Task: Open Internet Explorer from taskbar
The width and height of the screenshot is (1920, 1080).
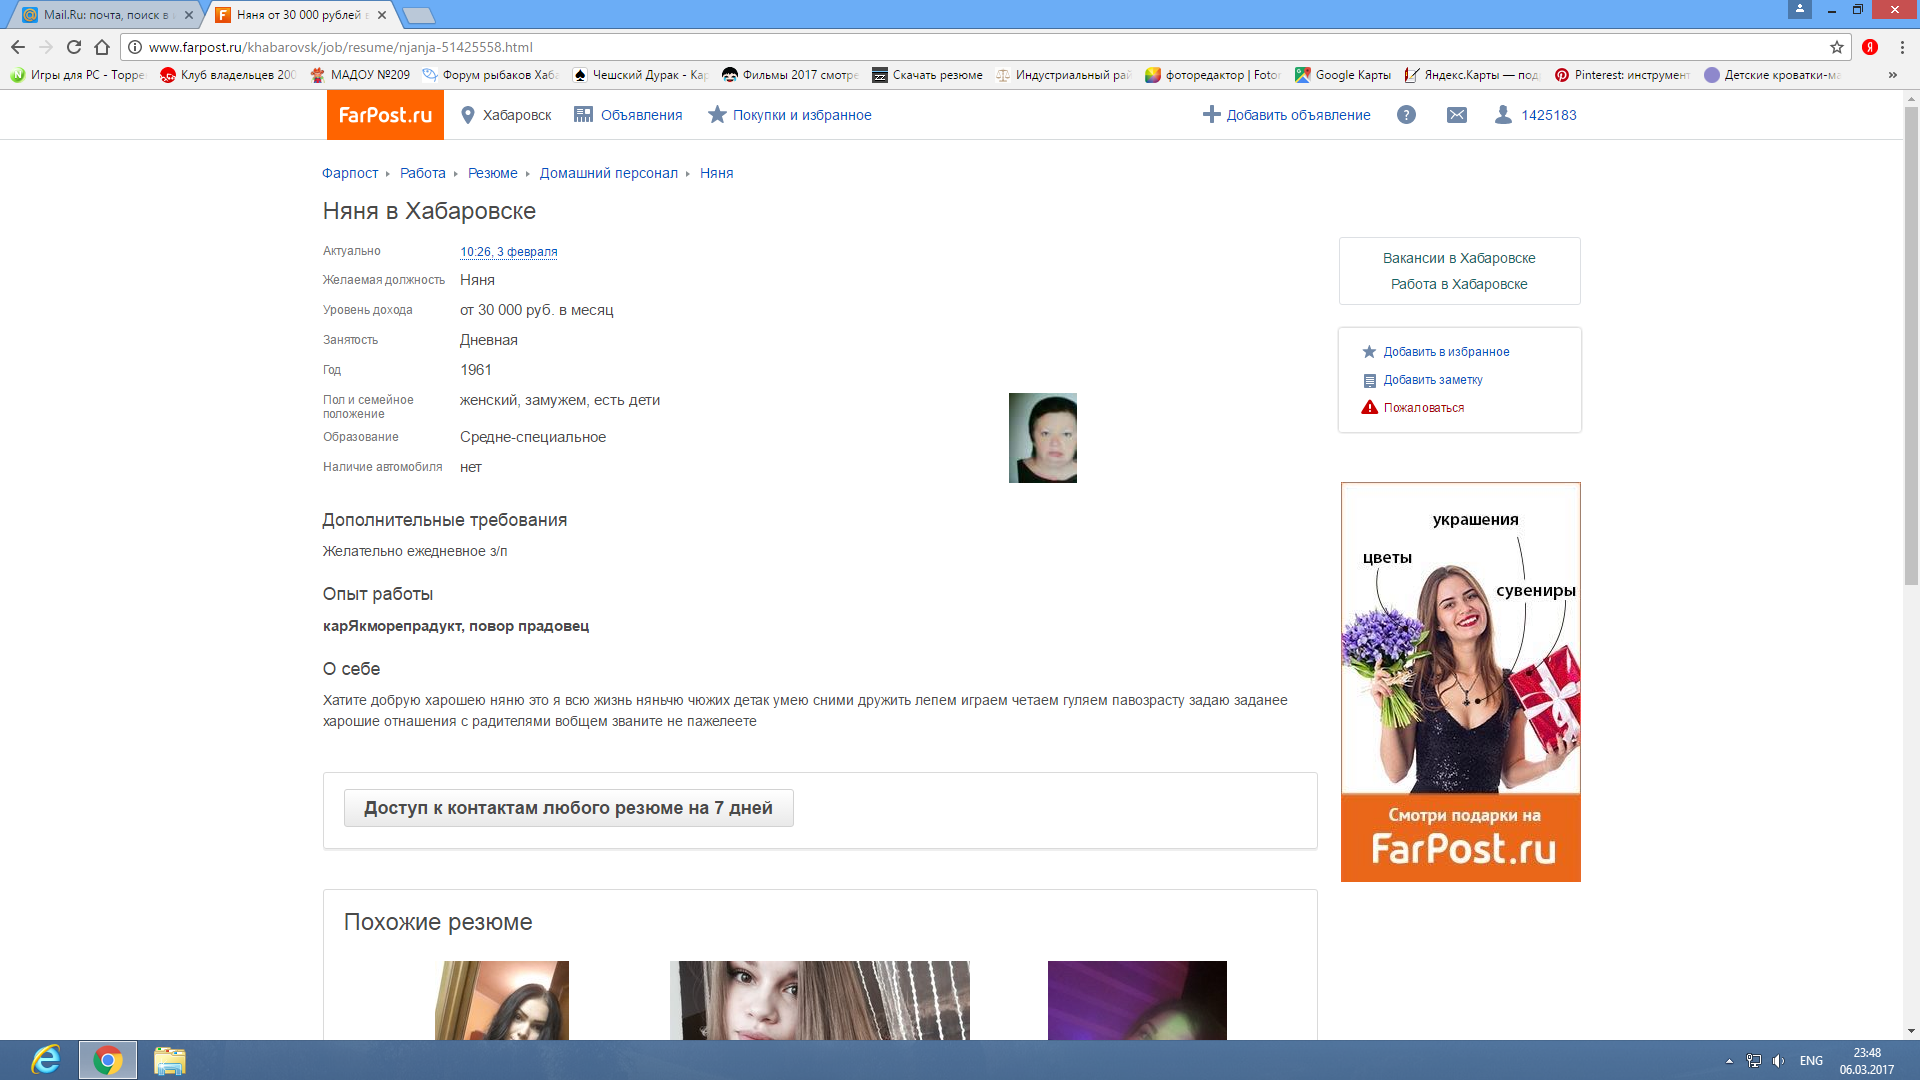Action: [46, 1060]
